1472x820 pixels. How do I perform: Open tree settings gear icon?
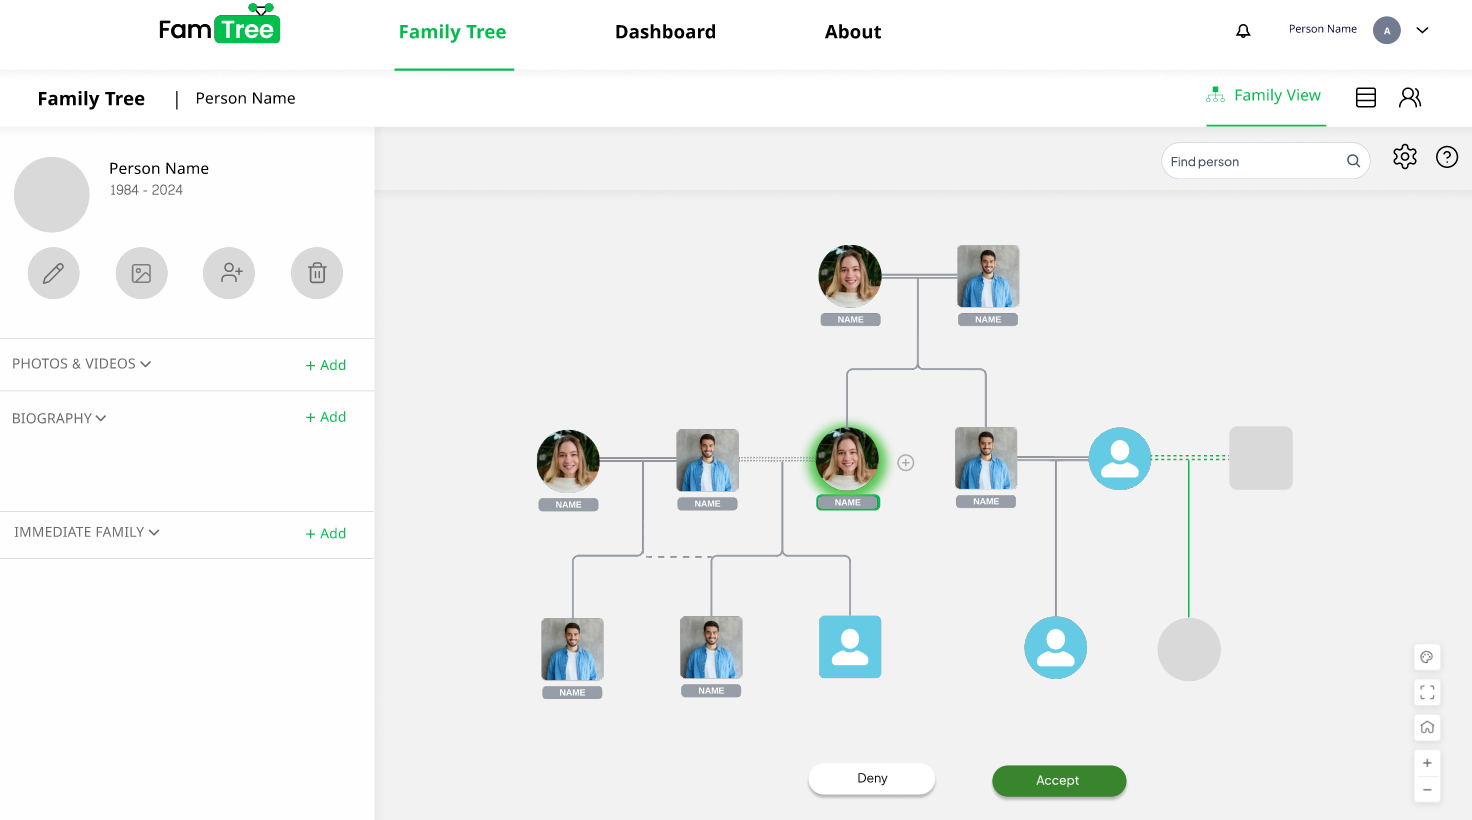click(1405, 157)
